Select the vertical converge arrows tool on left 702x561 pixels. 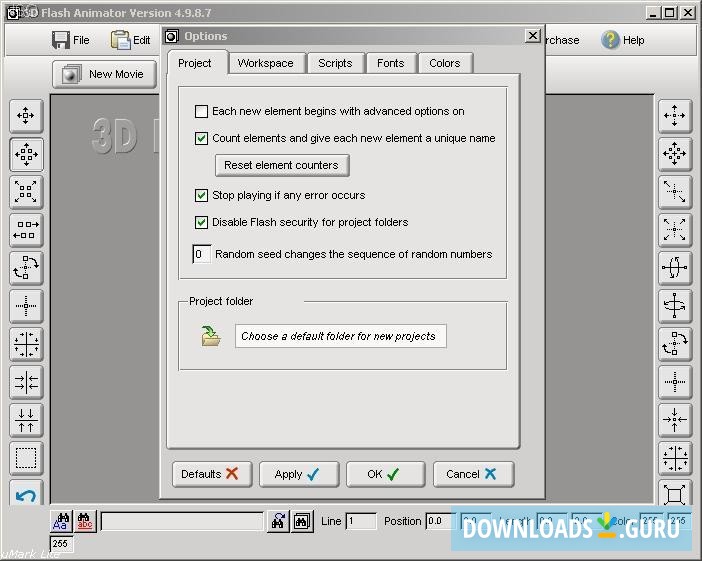pyautogui.click(x=26, y=420)
